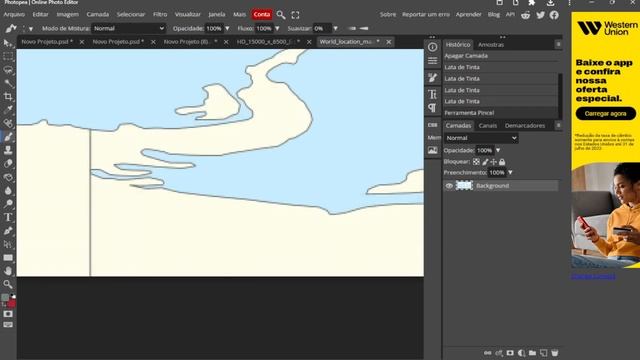This screenshot has height=360, width=640.
Task: Select the Dodge tool
Action: point(8,204)
